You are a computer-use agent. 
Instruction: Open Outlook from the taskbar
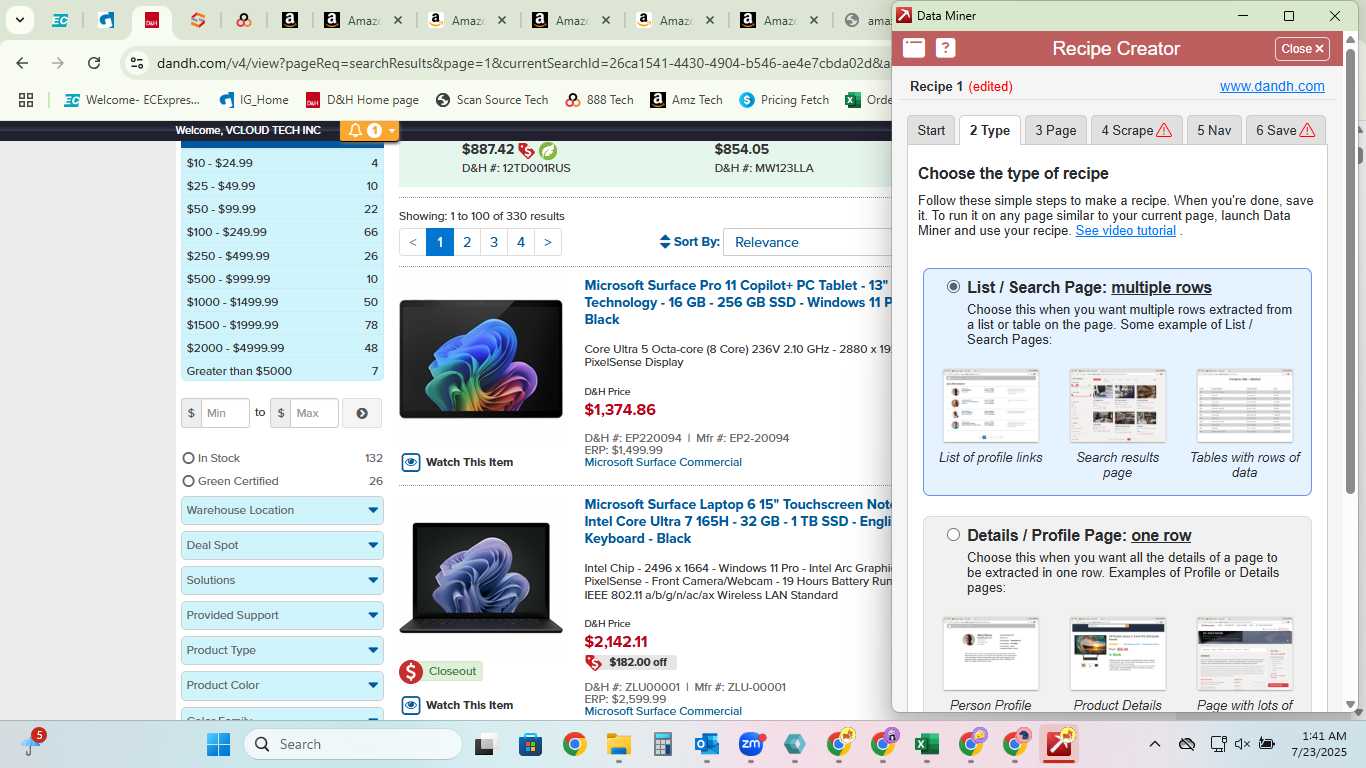(707, 744)
